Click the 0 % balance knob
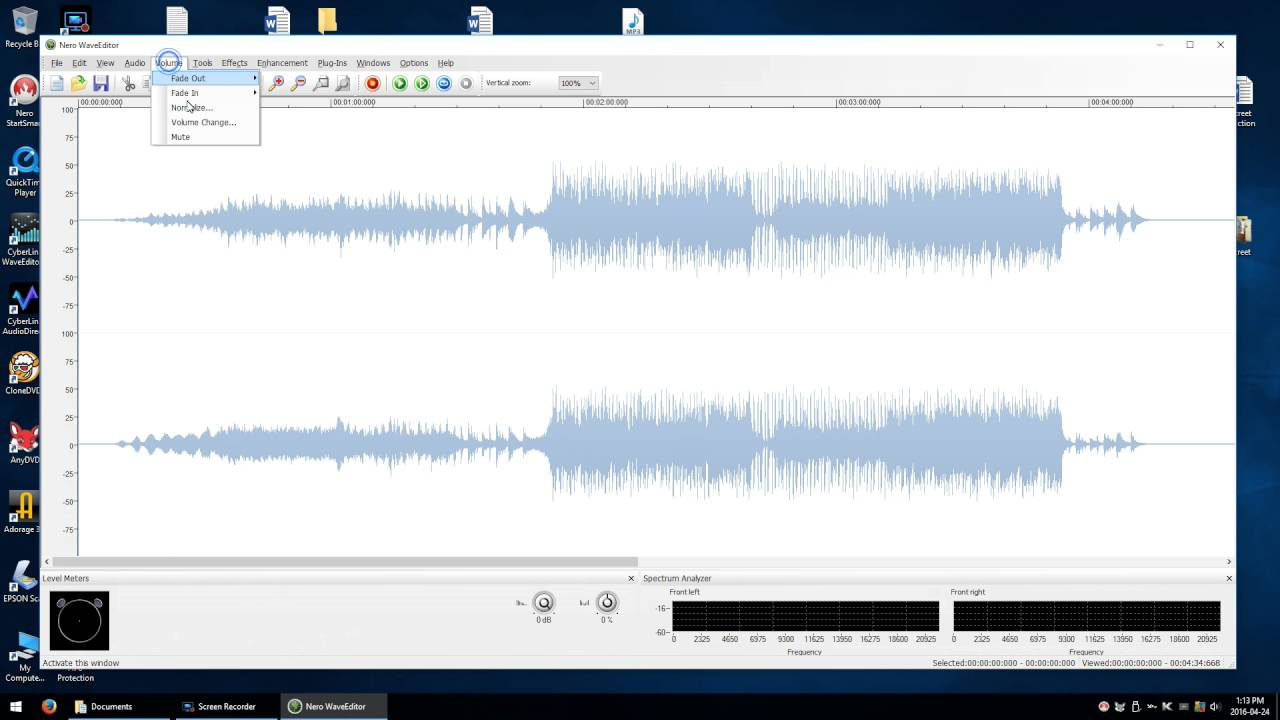This screenshot has height=720, width=1280. (x=607, y=602)
